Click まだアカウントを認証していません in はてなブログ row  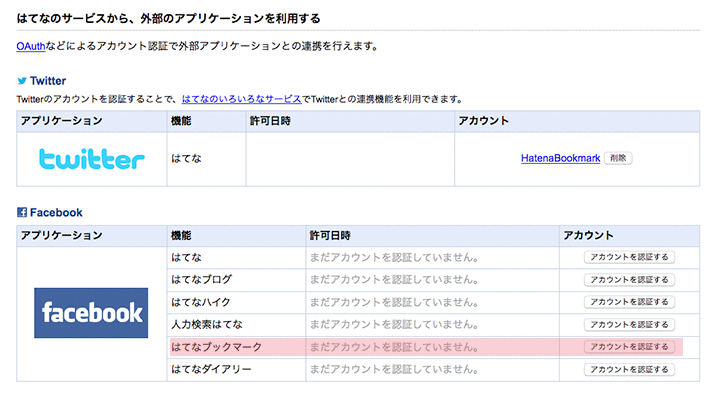tap(394, 280)
